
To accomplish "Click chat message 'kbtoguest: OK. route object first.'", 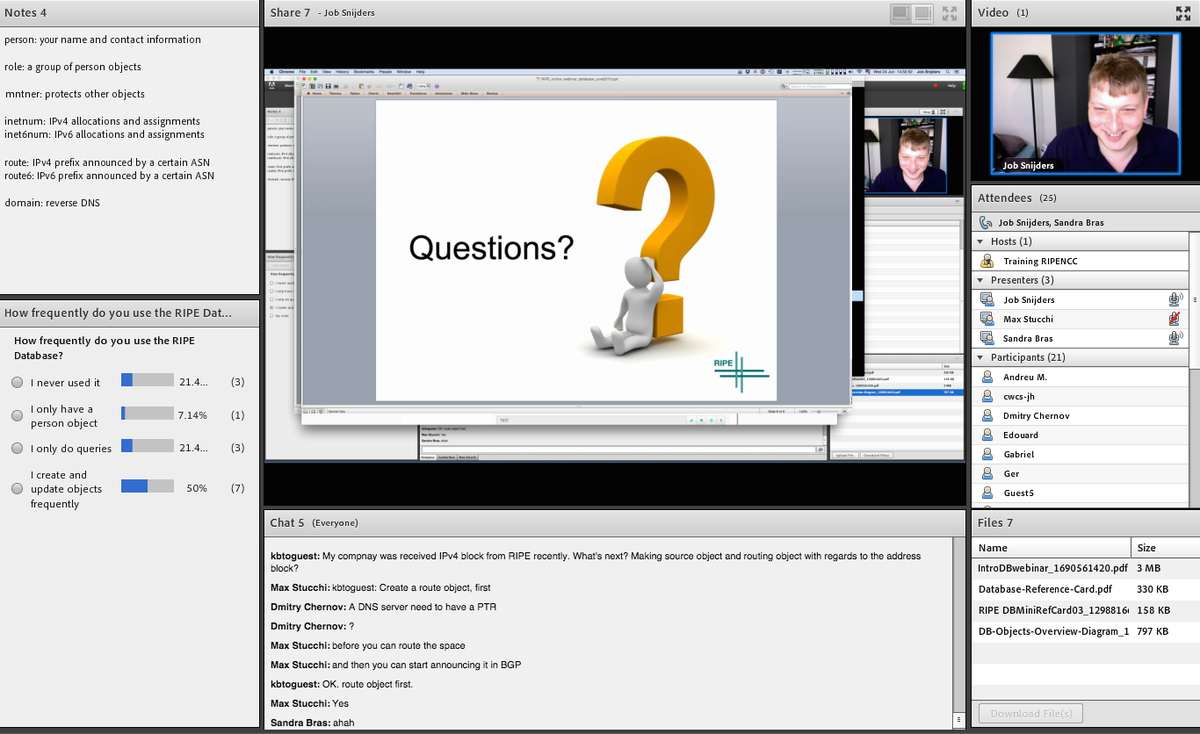I will [x=342, y=684].
